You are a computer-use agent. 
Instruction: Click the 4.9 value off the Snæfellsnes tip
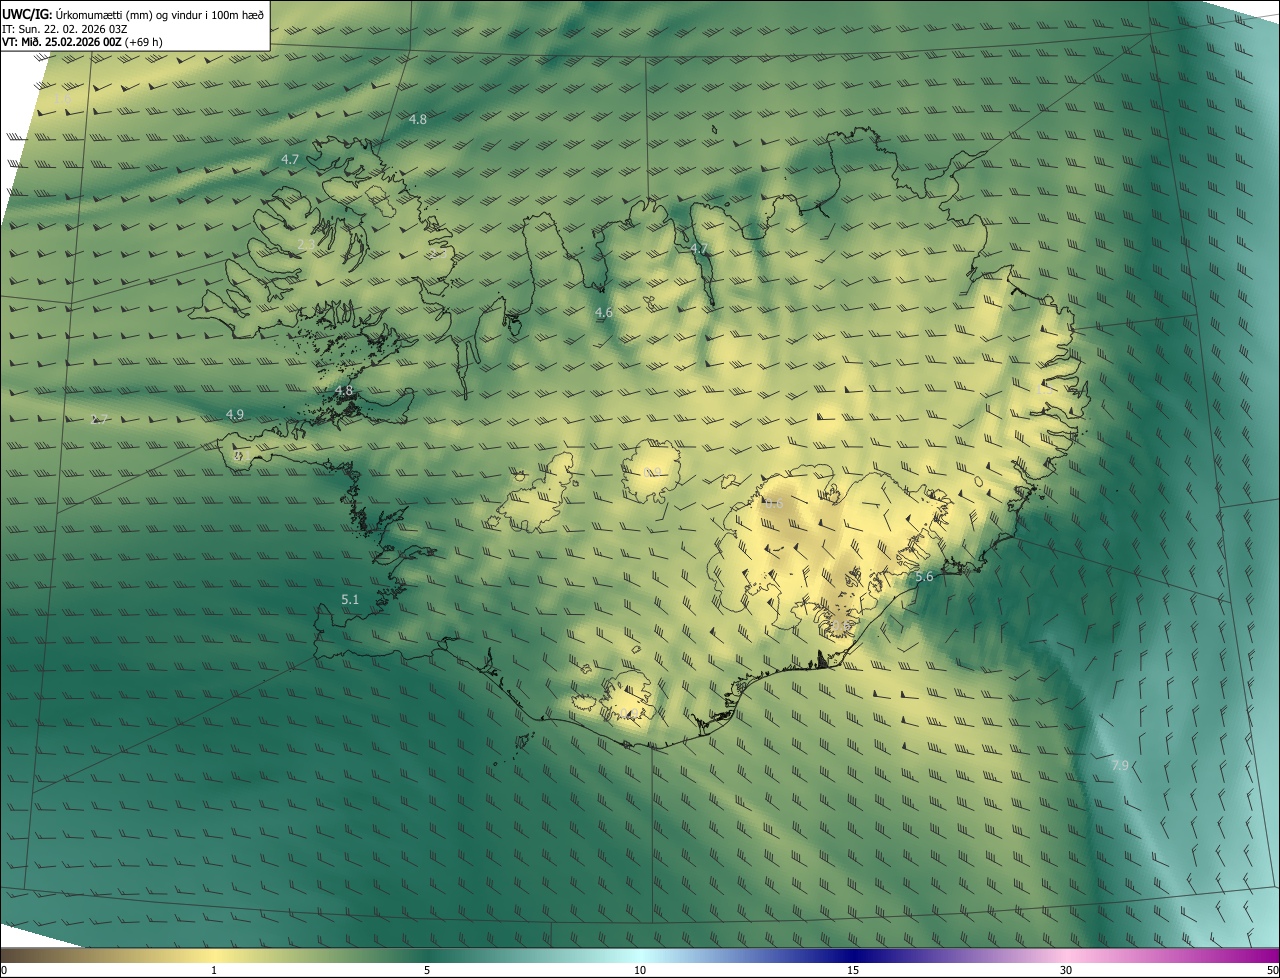[235, 414]
